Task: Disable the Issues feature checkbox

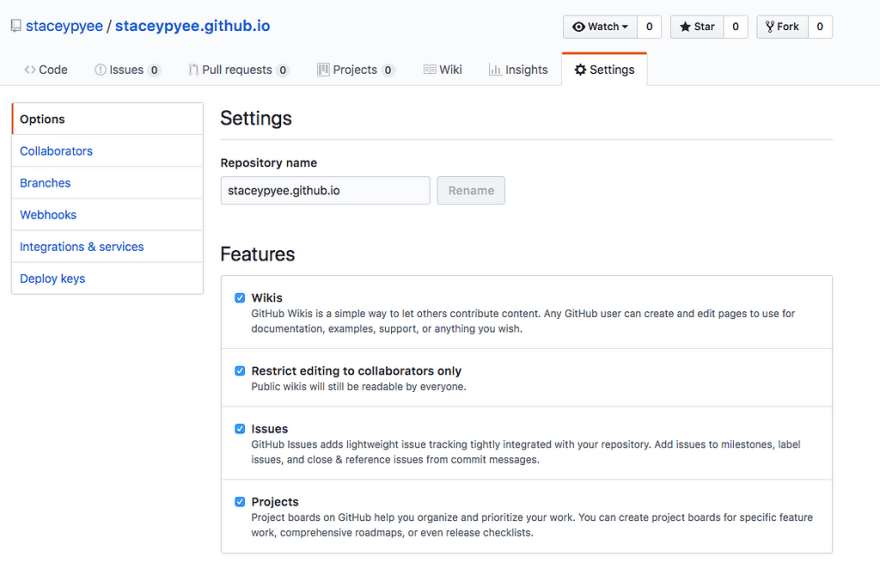Action: pyautogui.click(x=240, y=429)
